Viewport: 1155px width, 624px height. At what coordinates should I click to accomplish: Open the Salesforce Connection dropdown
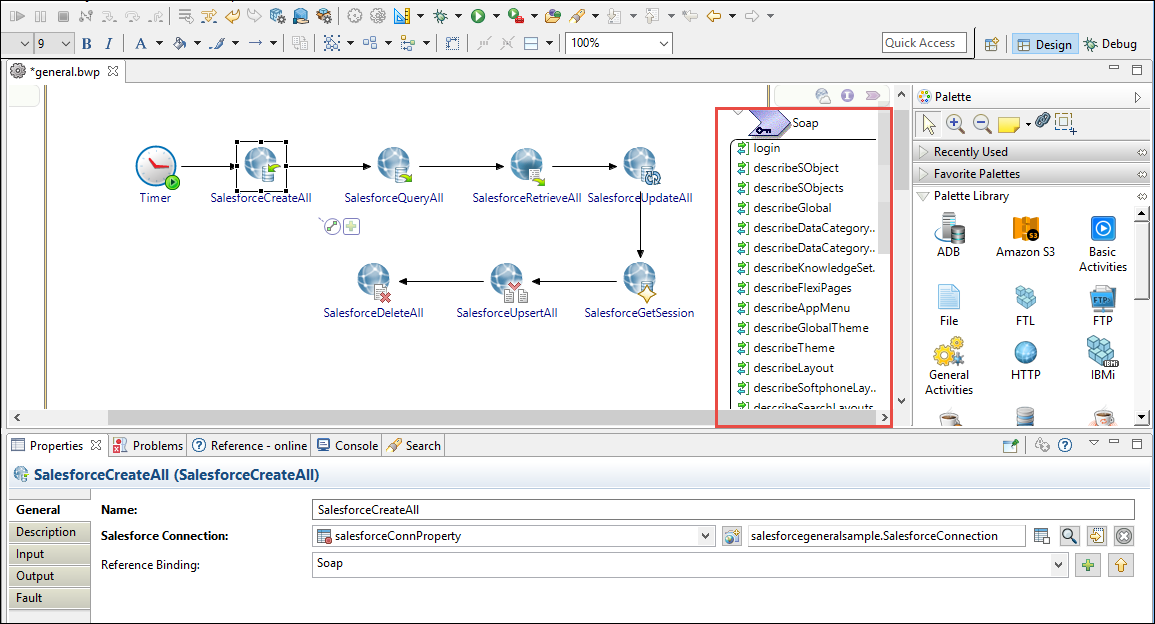coord(706,536)
